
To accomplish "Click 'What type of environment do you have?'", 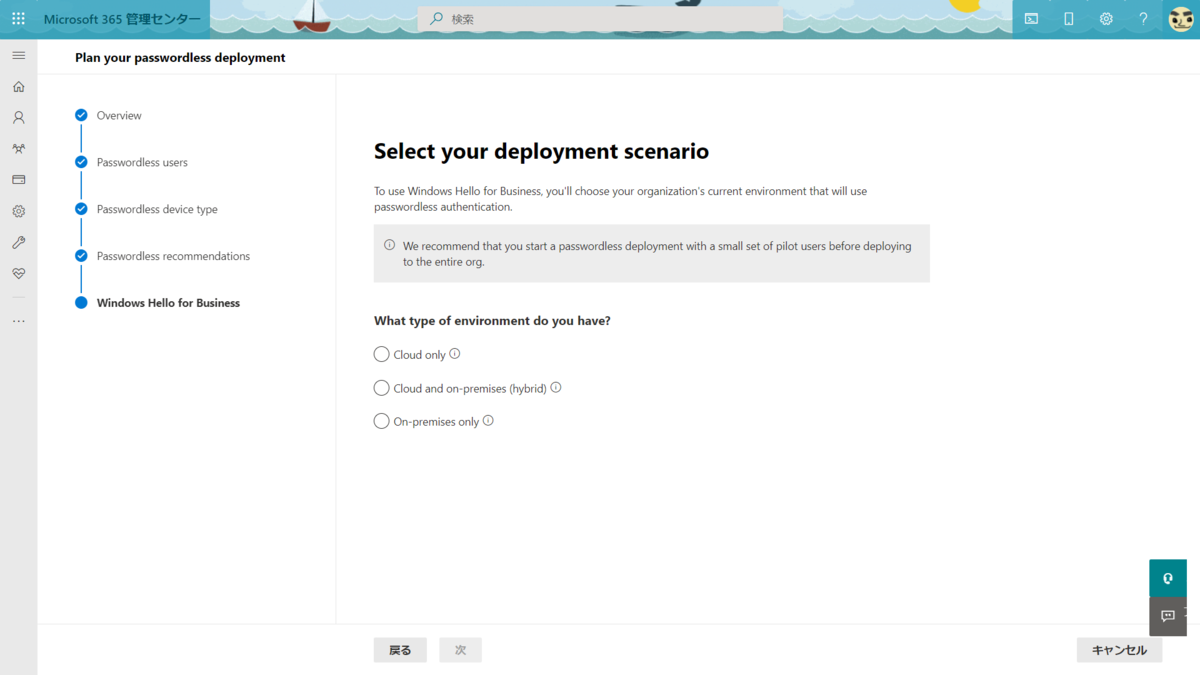I will click(492, 321).
